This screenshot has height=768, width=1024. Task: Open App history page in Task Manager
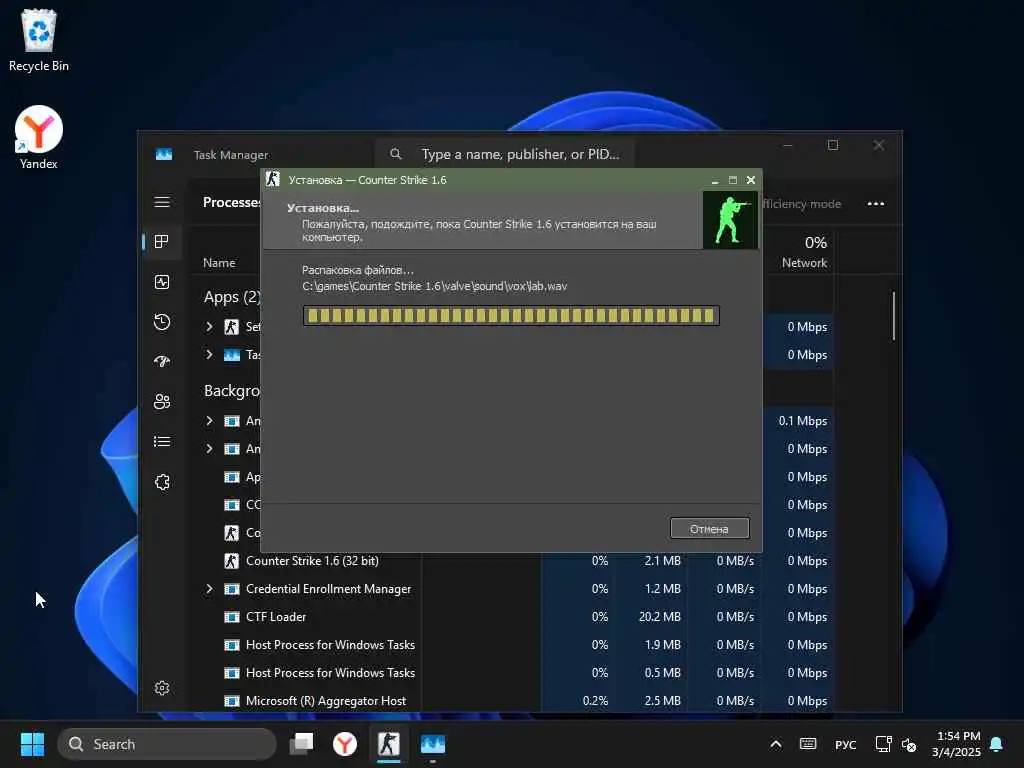point(162,322)
